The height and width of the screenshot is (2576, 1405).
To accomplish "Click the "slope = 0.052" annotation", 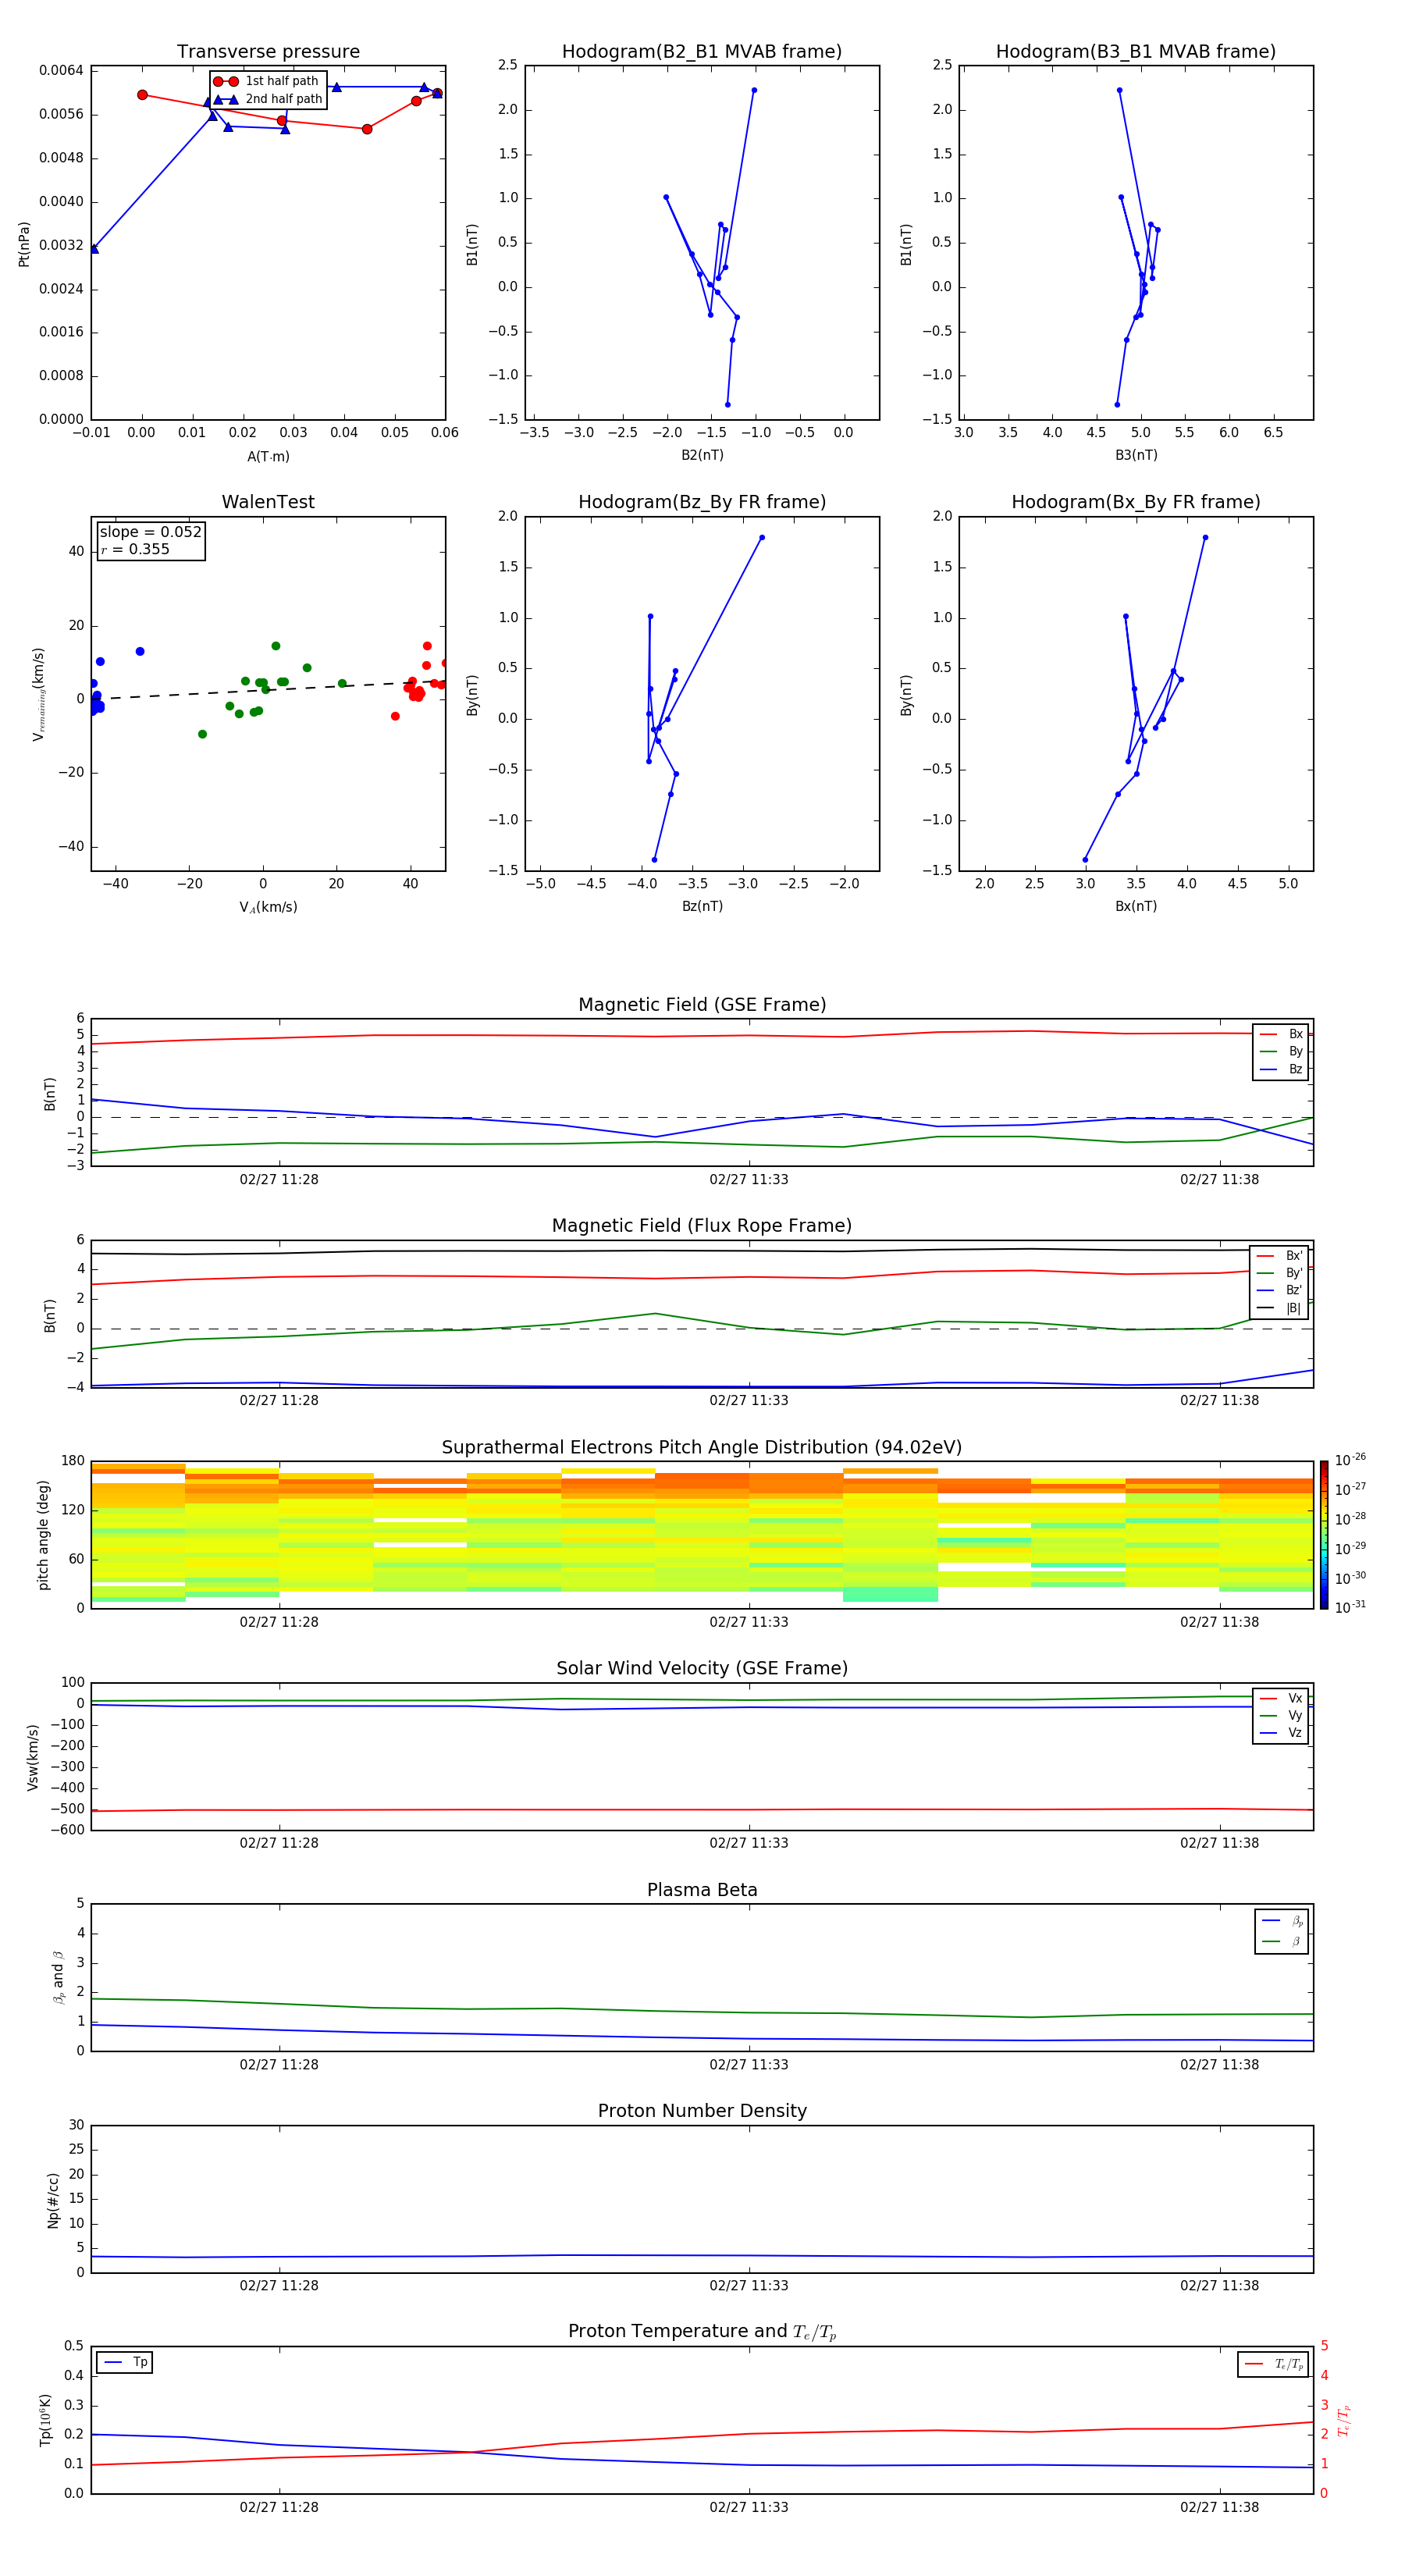I will point(150,532).
